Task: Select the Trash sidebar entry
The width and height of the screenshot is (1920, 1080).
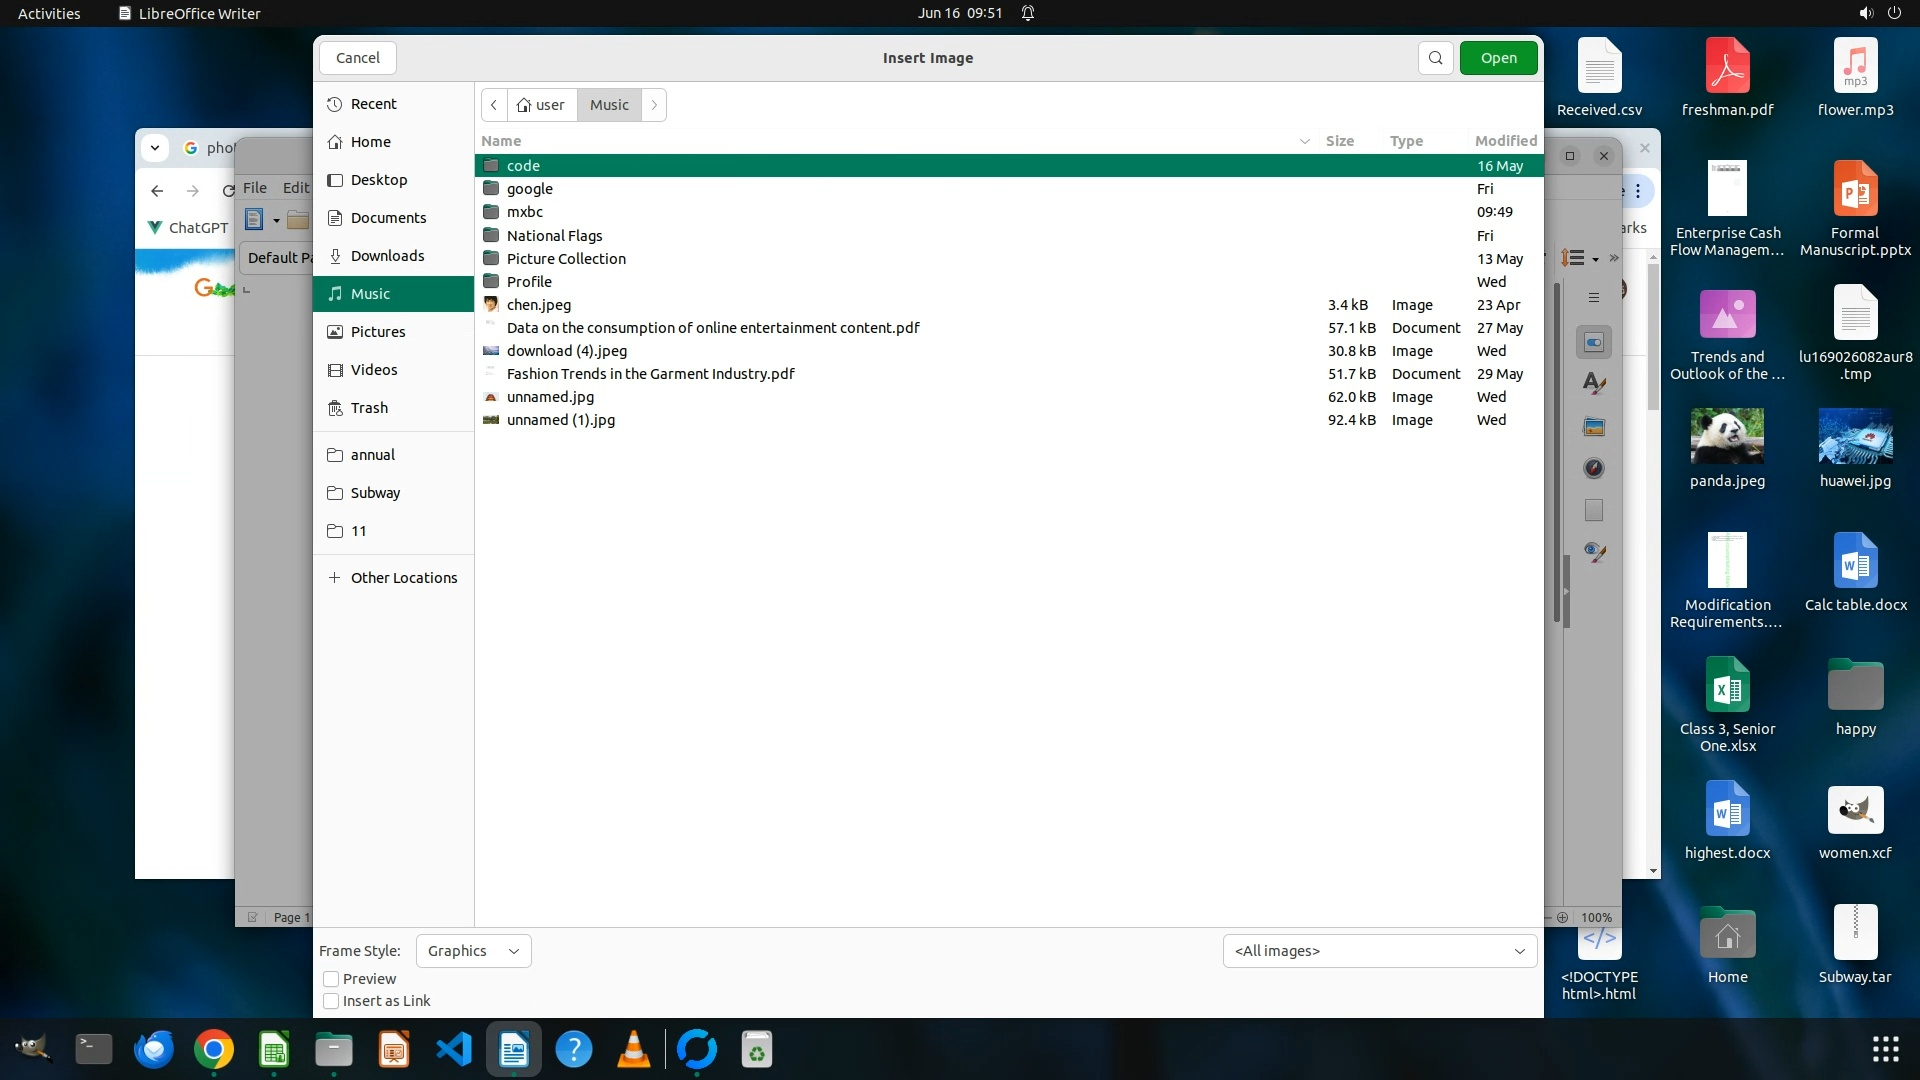Action: pyautogui.click(x=369, y=408)
